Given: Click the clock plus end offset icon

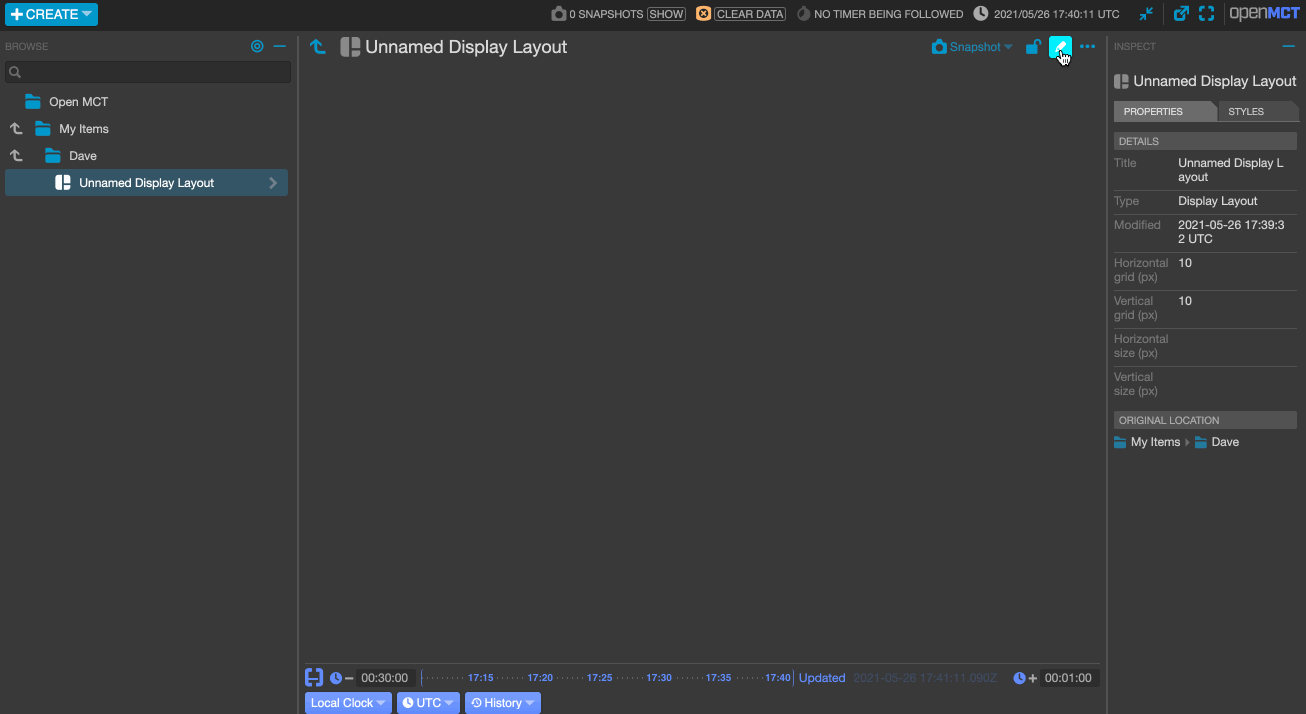Looking at the screenshot, I should tap(1025, 678).
